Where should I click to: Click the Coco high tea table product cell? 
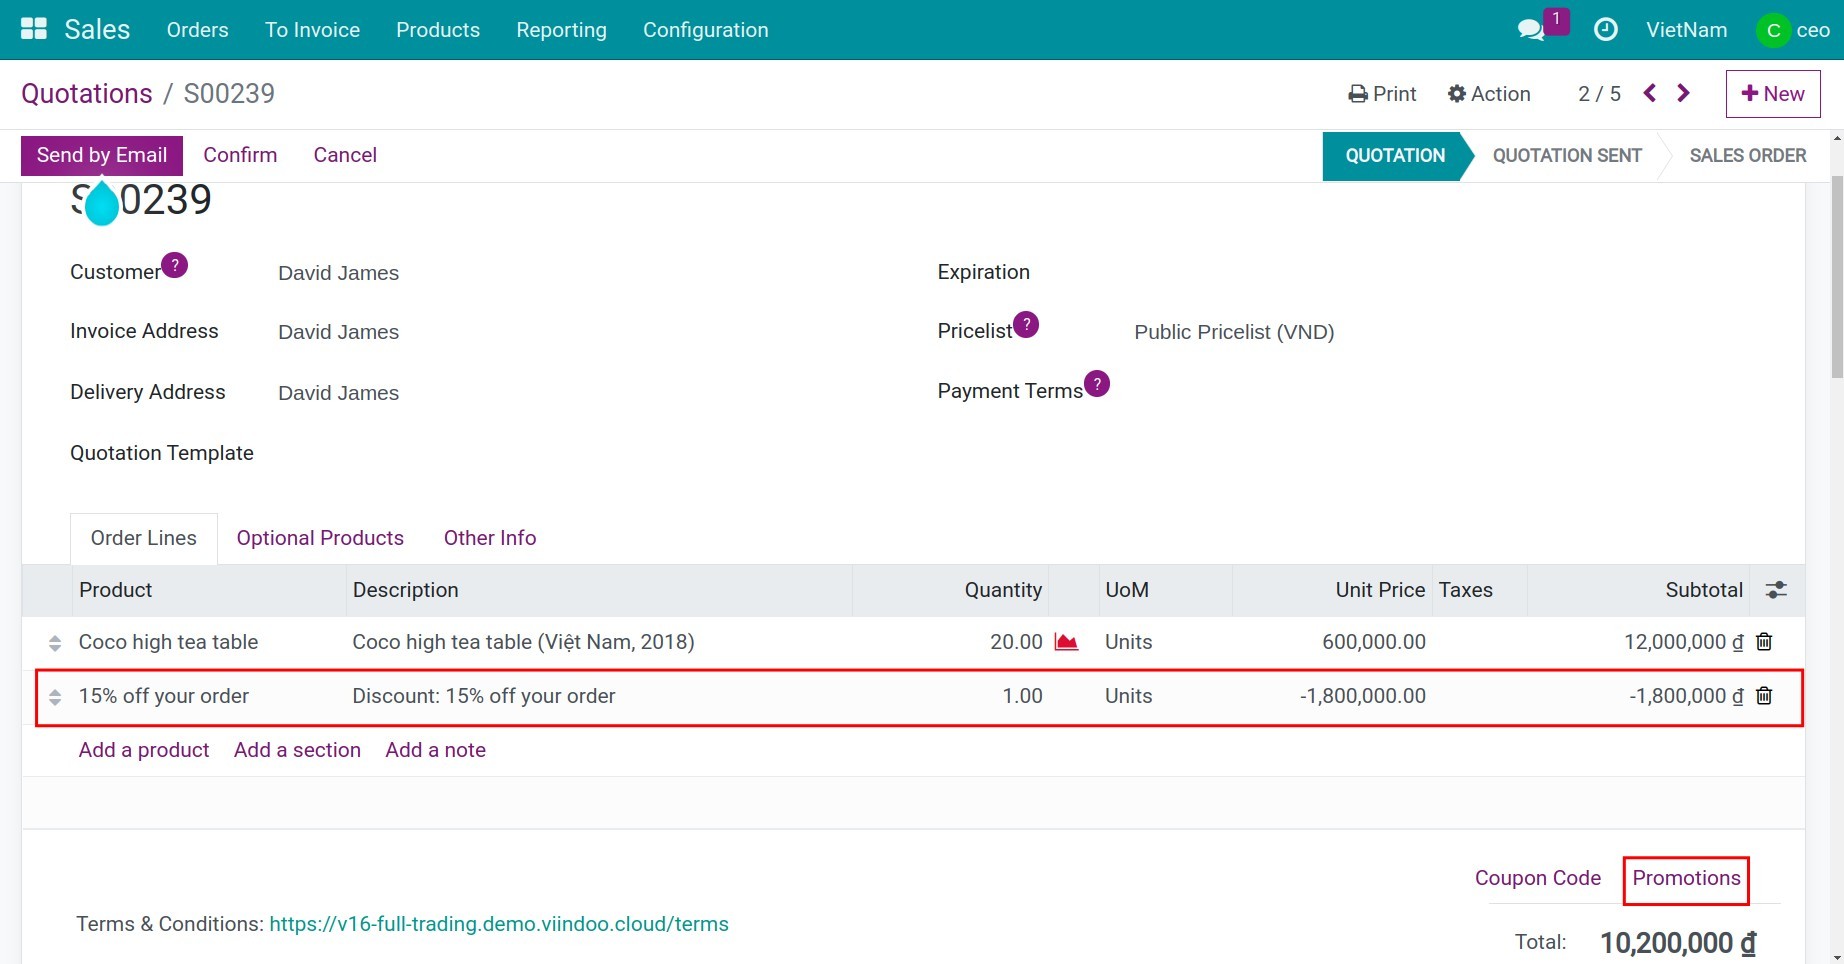[x=168, y=642]
